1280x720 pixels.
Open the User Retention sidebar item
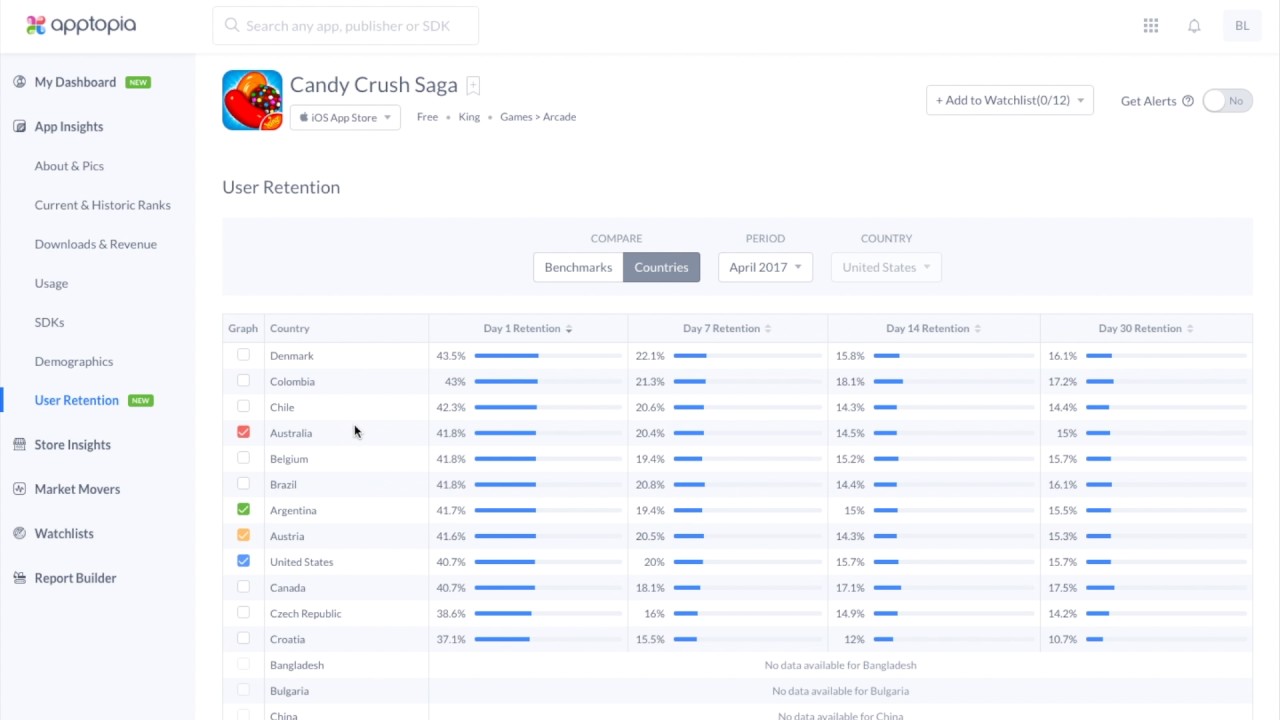(x=76, y=400)
